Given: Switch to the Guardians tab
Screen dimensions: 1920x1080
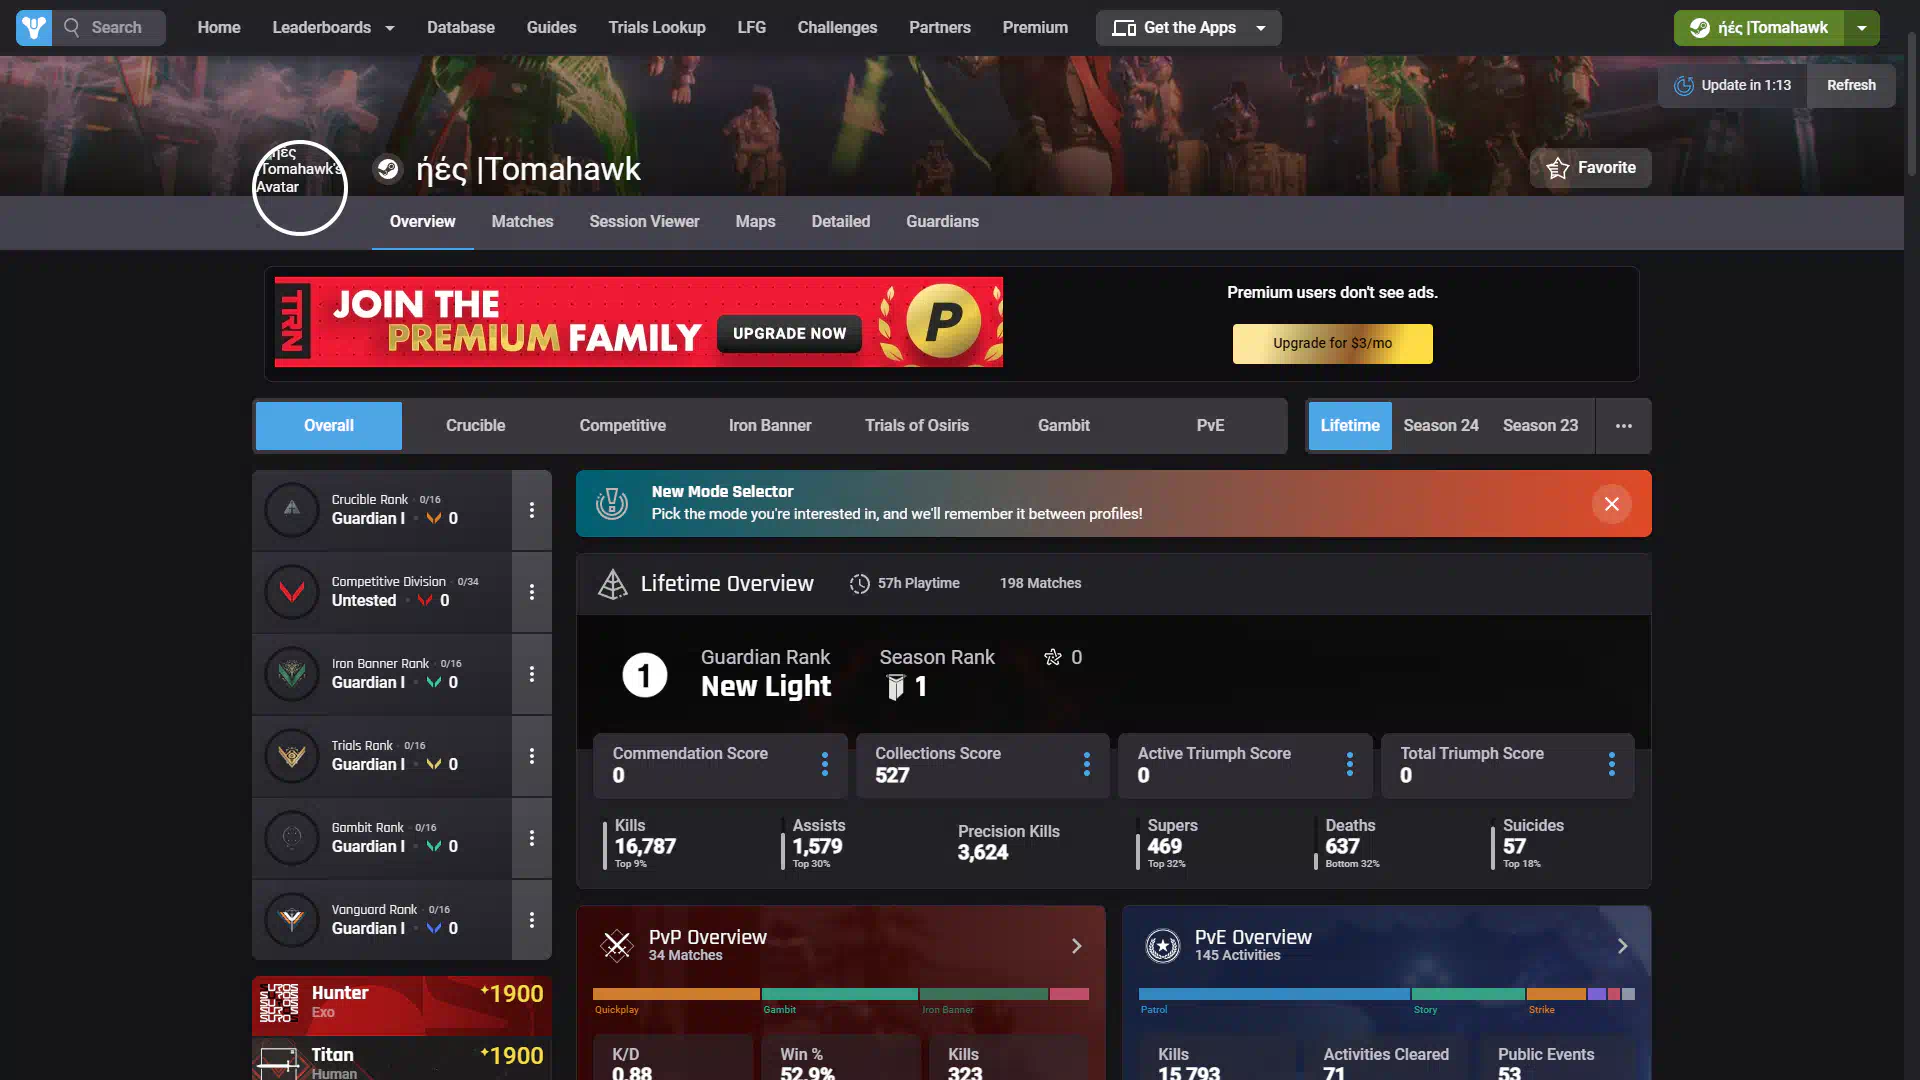Looking at the screenshot, I should [942, 222].
